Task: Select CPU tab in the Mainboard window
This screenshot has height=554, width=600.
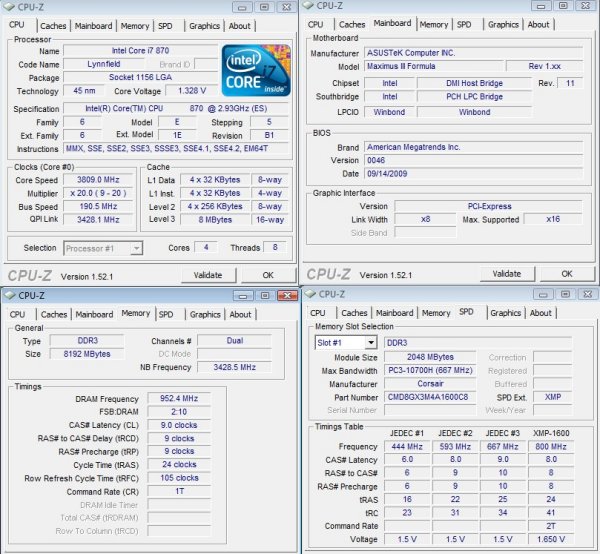Action: pos(316,24)
